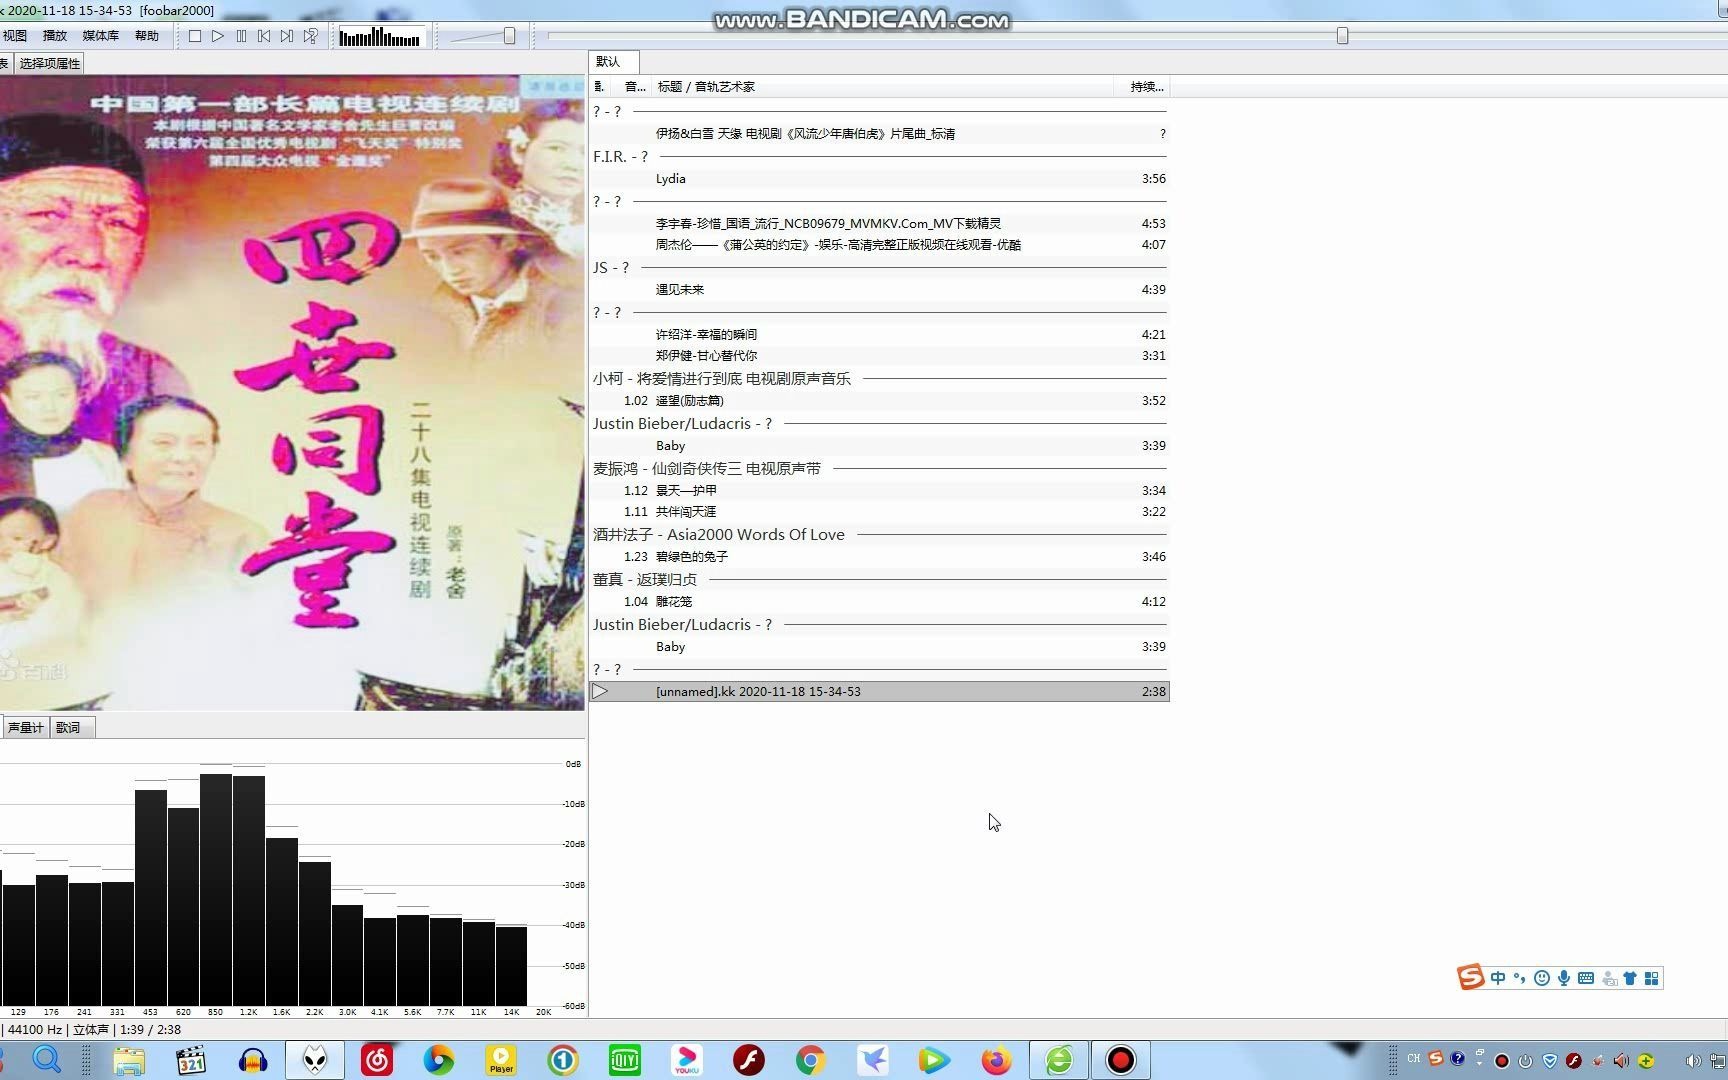Switch to the 声量计 tab
The height and width of the screenshot is (1080, 1728).
point(25,728)
